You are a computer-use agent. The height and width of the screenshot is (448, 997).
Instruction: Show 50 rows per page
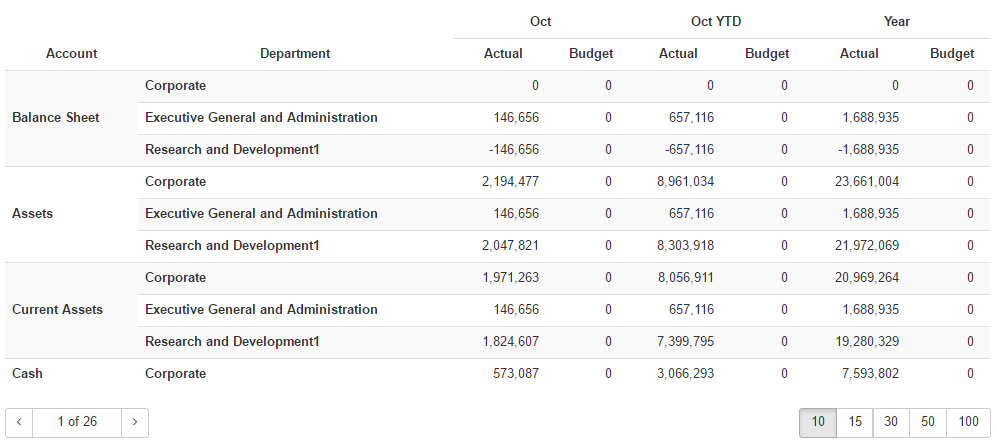[x=928, y=422]
